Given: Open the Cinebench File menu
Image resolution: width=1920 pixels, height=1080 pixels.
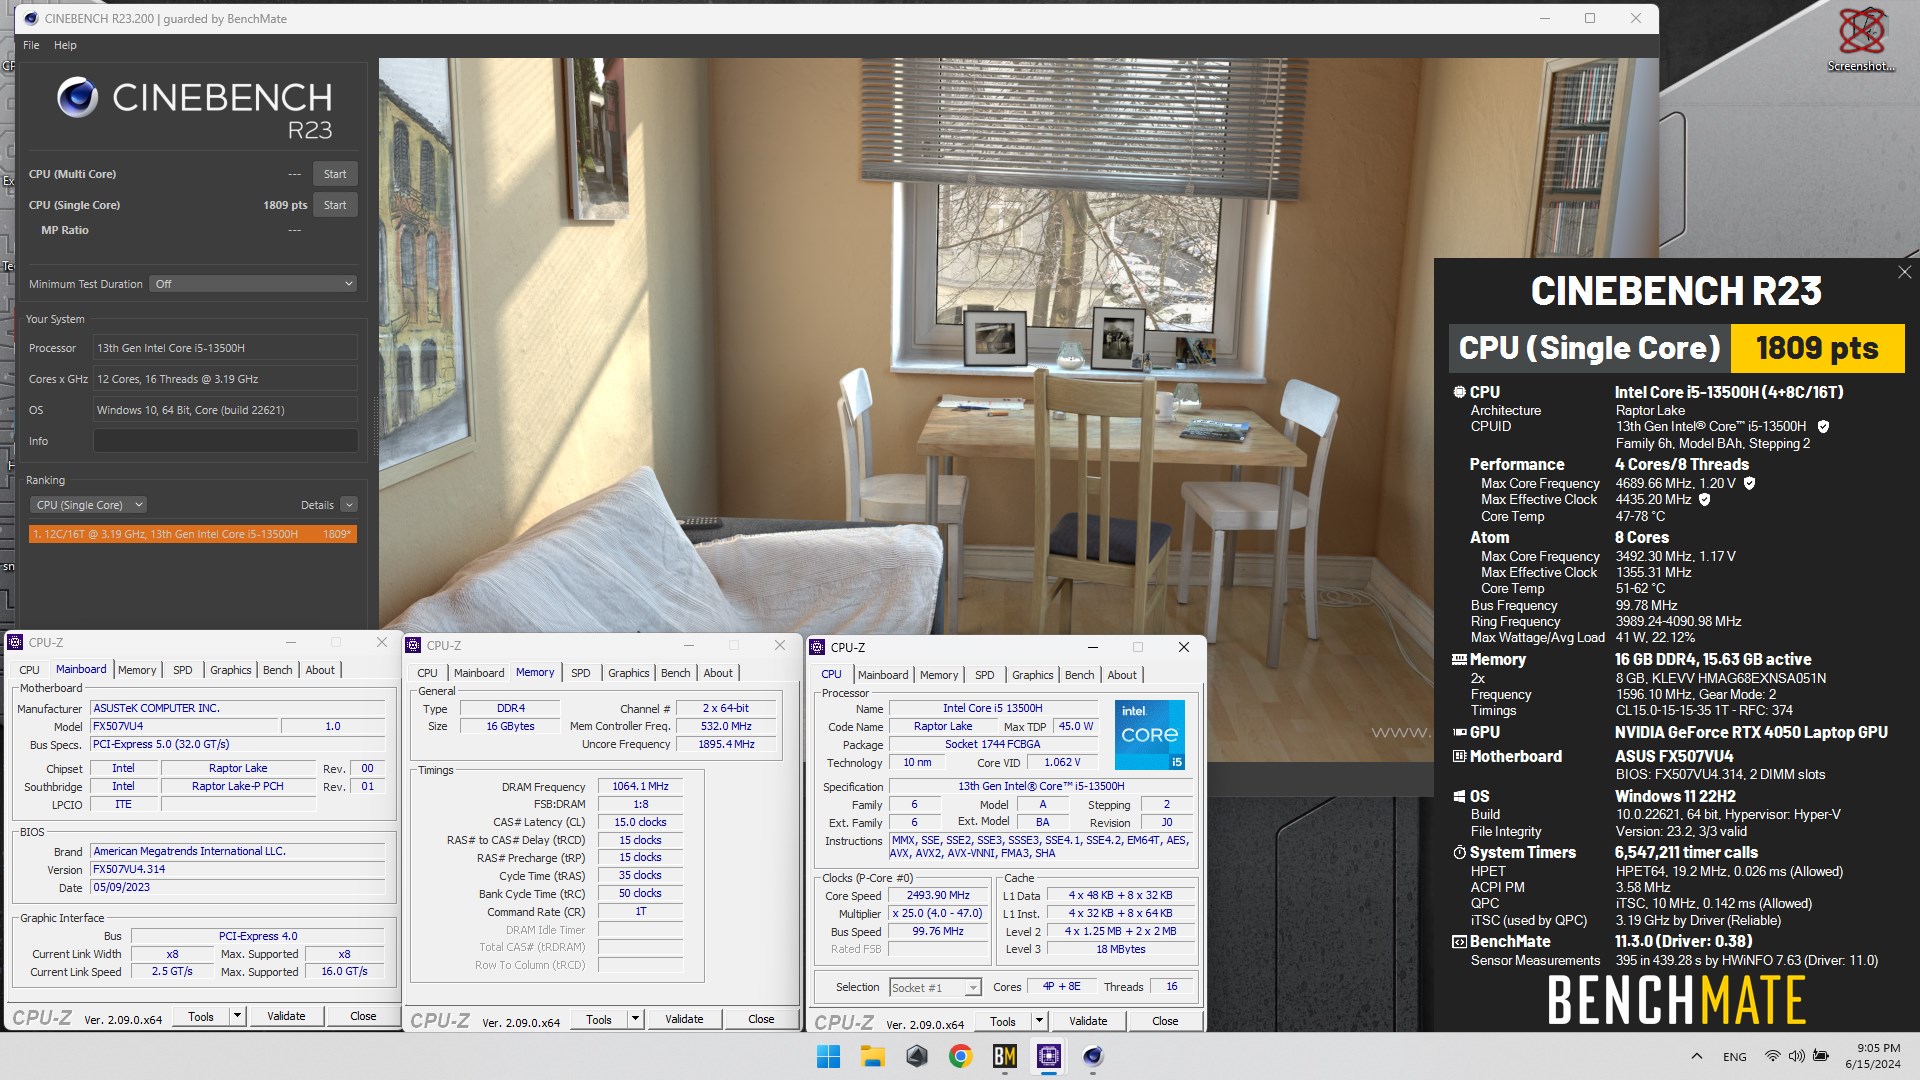Looking at the screenshot, I should [31, 45].
